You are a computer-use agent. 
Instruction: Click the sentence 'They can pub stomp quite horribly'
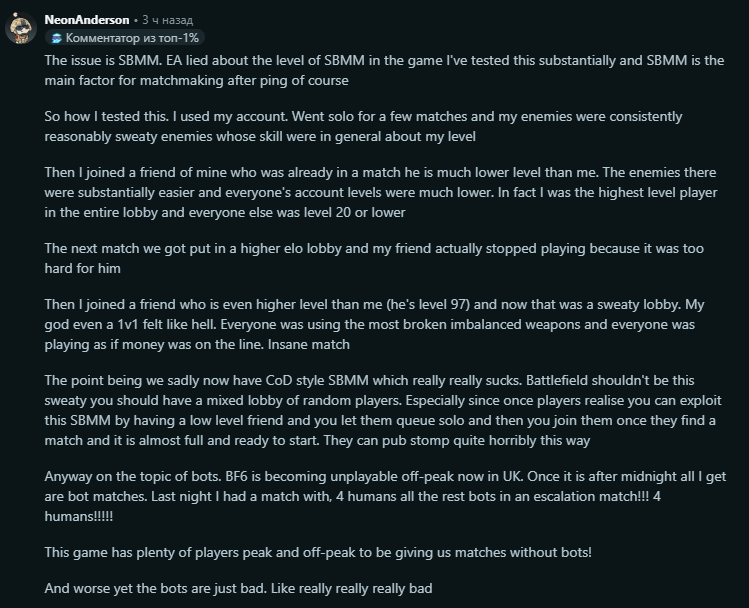click(457, 440)
